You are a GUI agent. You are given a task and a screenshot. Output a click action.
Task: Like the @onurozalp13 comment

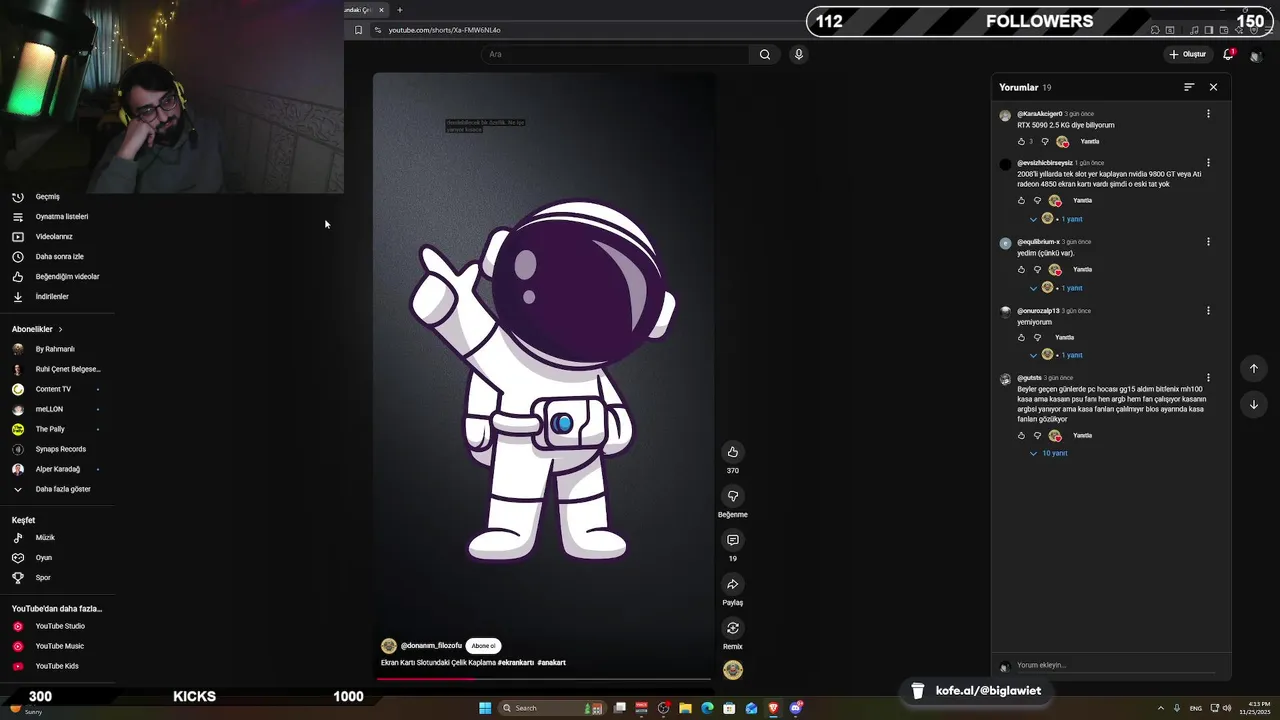(1021, 337)
